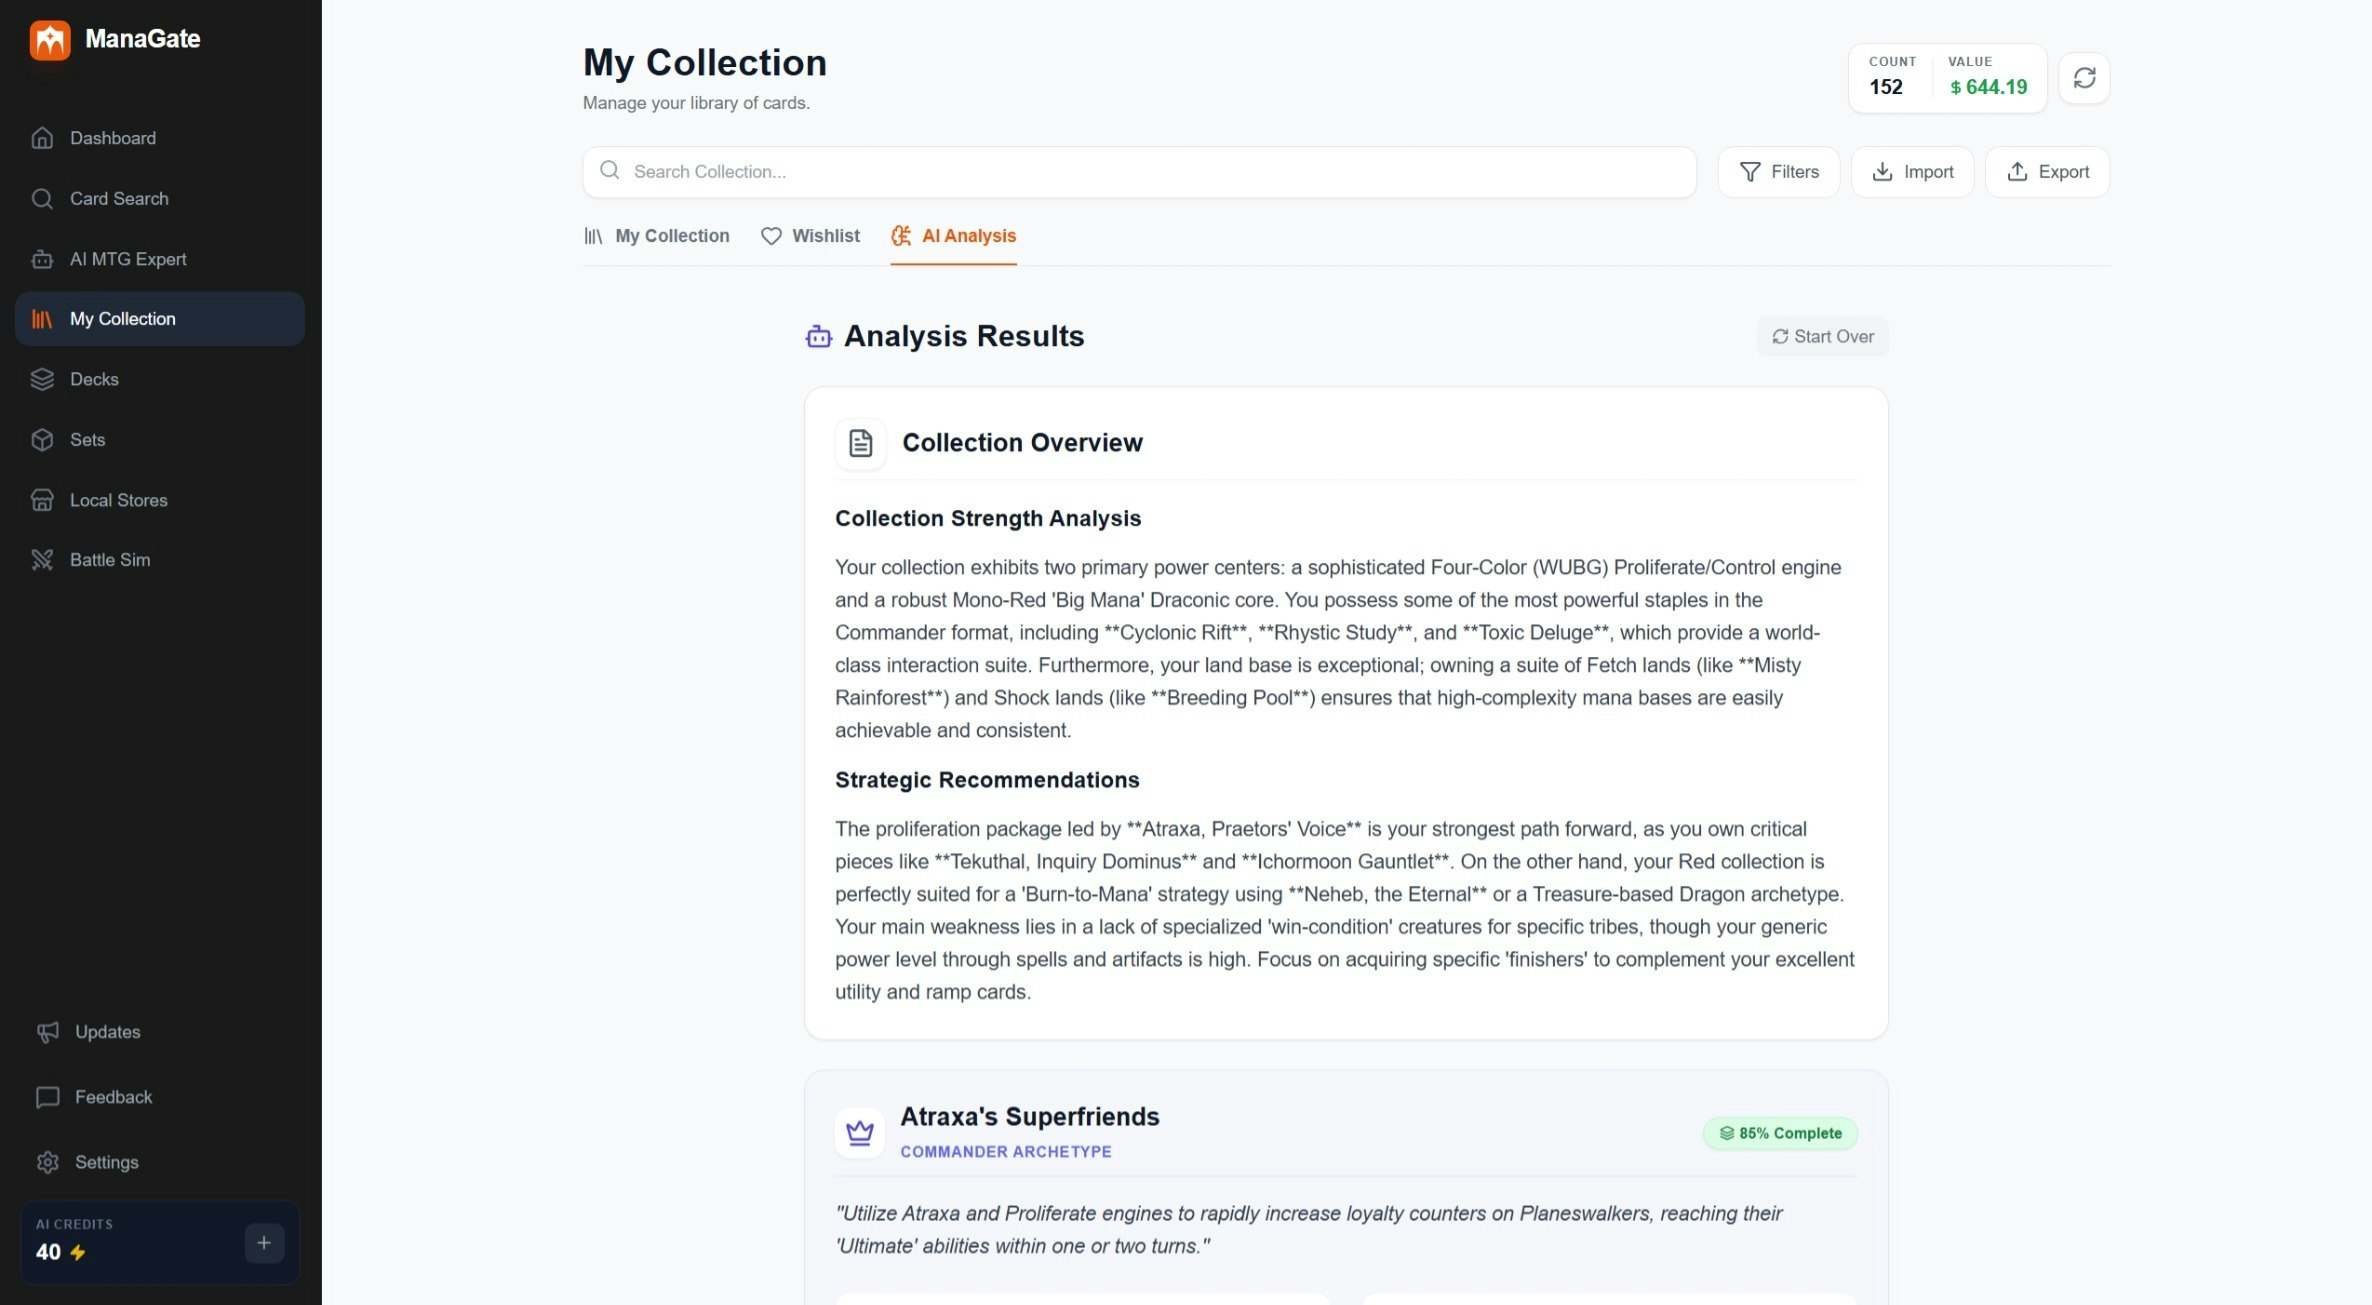Open the Card Search magnifier icon
The height and width of the screenshot is (1305, 2372).
(x=43, y=198)
